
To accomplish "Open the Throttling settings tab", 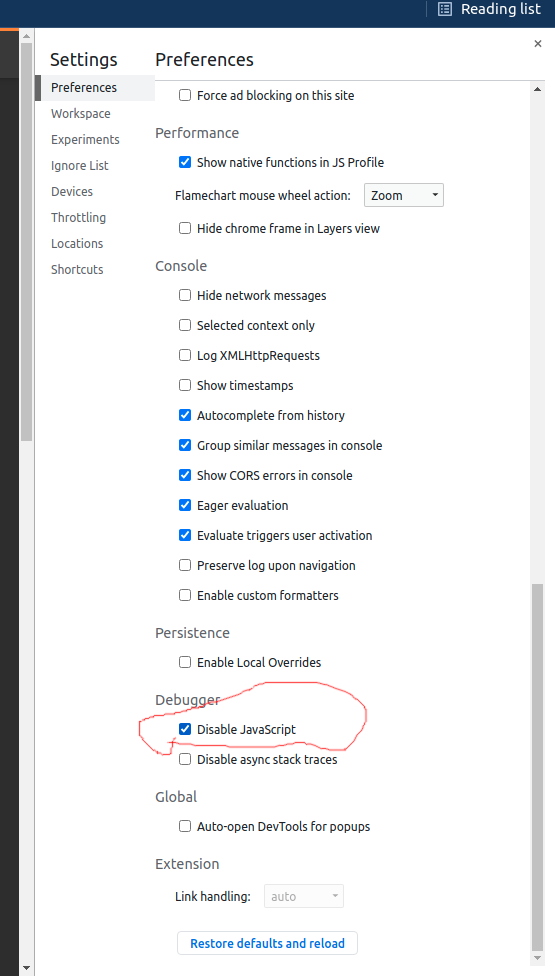I will pyautogui.click(x=78, y=218).
